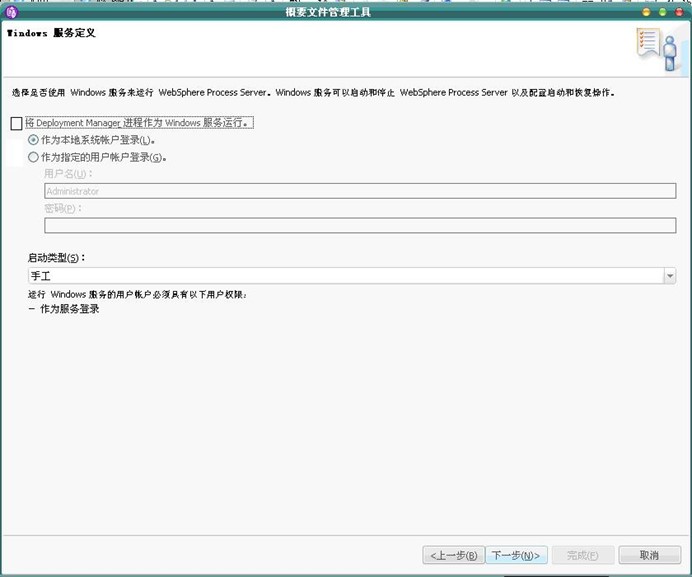
Task: Click the 启动类型 label
Action: tap(56, 258)
